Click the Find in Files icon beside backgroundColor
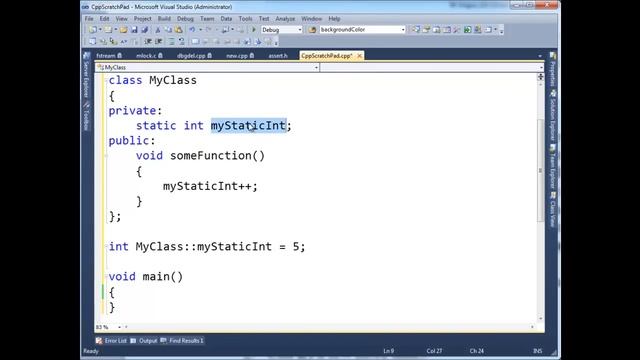The height and width of the screenshot is (360, 640). tap(313, 30)
